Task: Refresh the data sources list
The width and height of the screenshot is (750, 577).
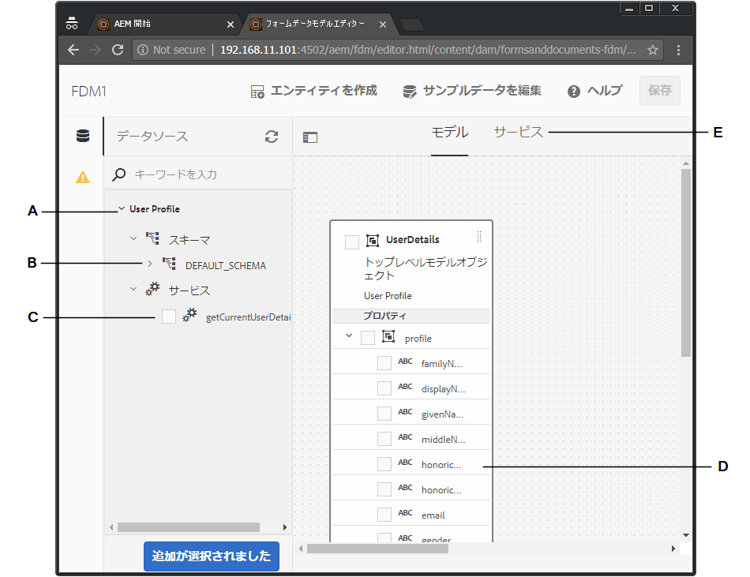Action: pyautogui.click(x=272, y=137)
